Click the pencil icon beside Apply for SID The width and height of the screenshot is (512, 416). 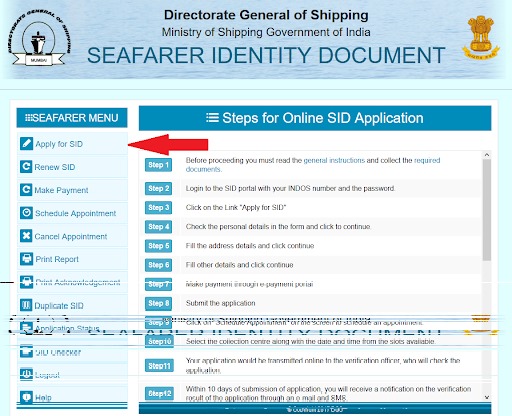click(x=26, y=144)
